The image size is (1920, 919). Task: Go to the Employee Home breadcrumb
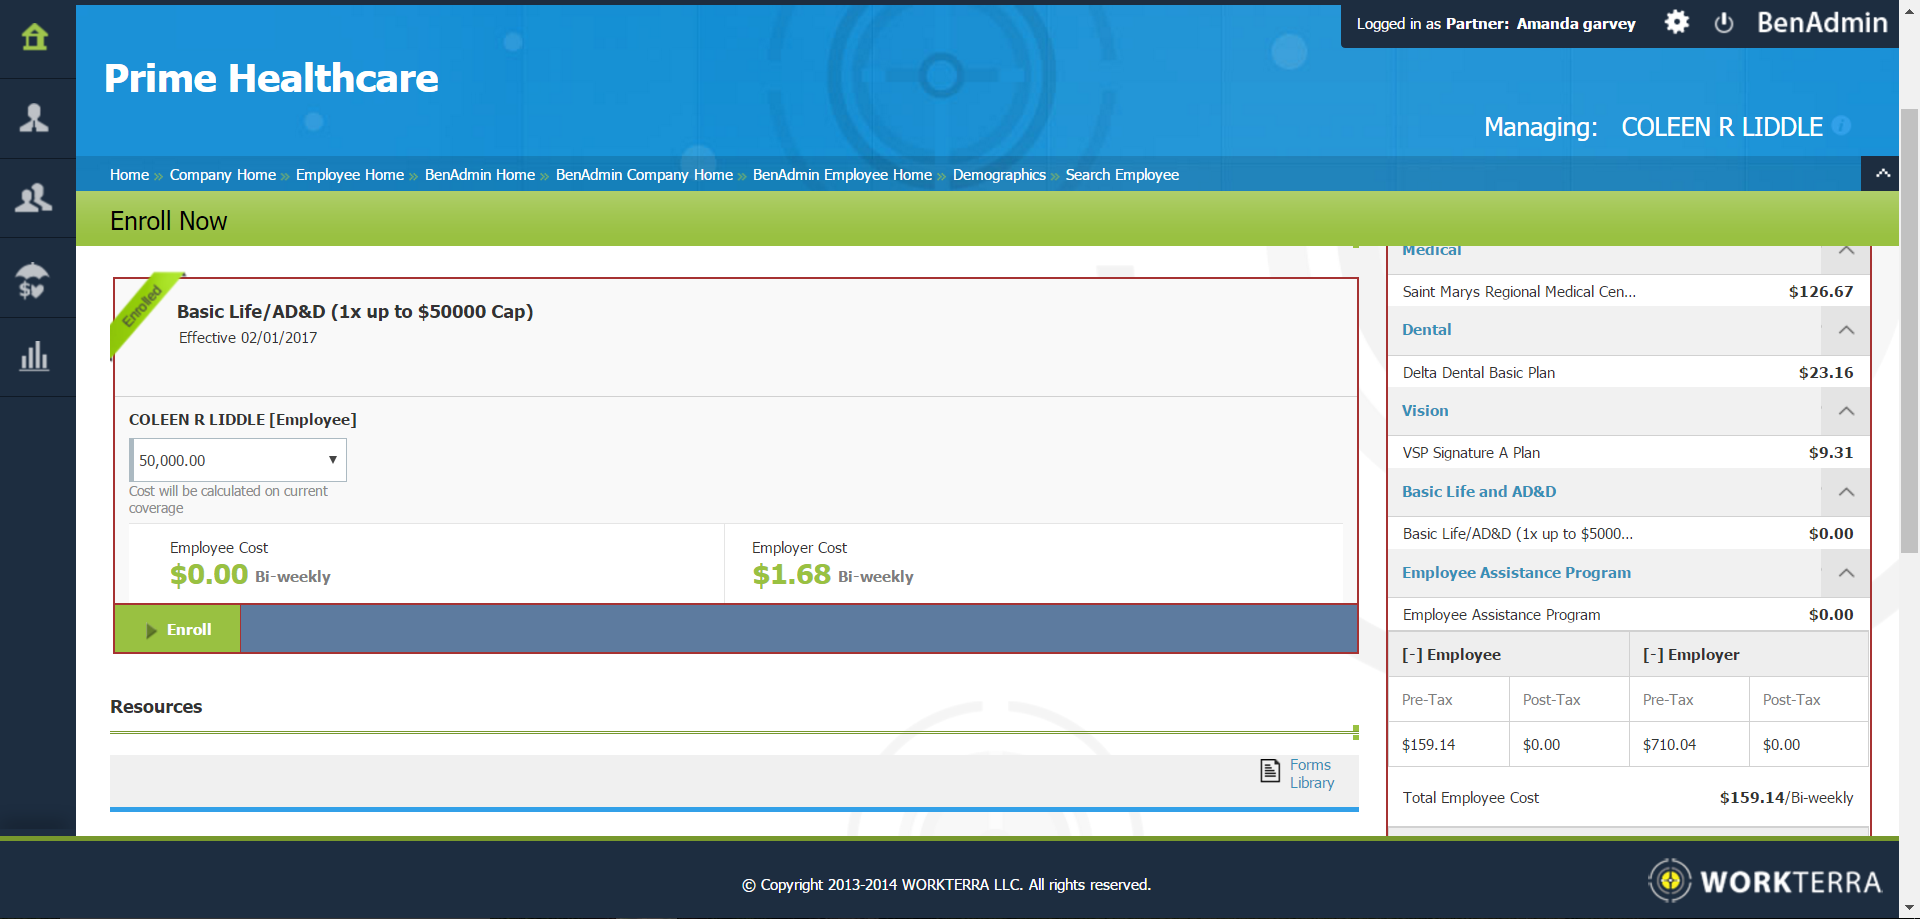[x=350, y=174]
